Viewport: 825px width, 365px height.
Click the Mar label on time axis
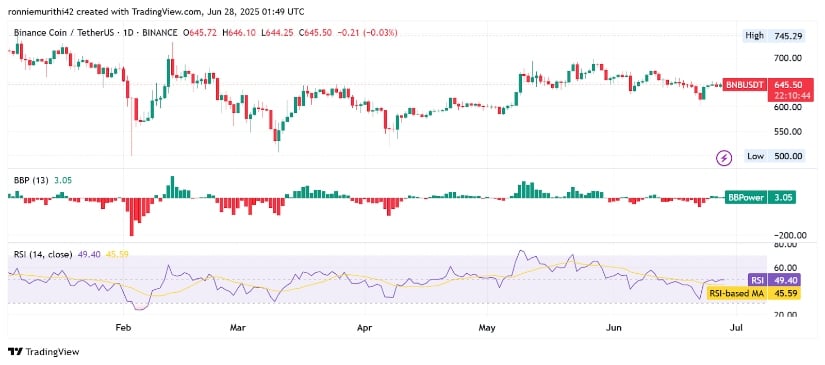click(238, 328)
